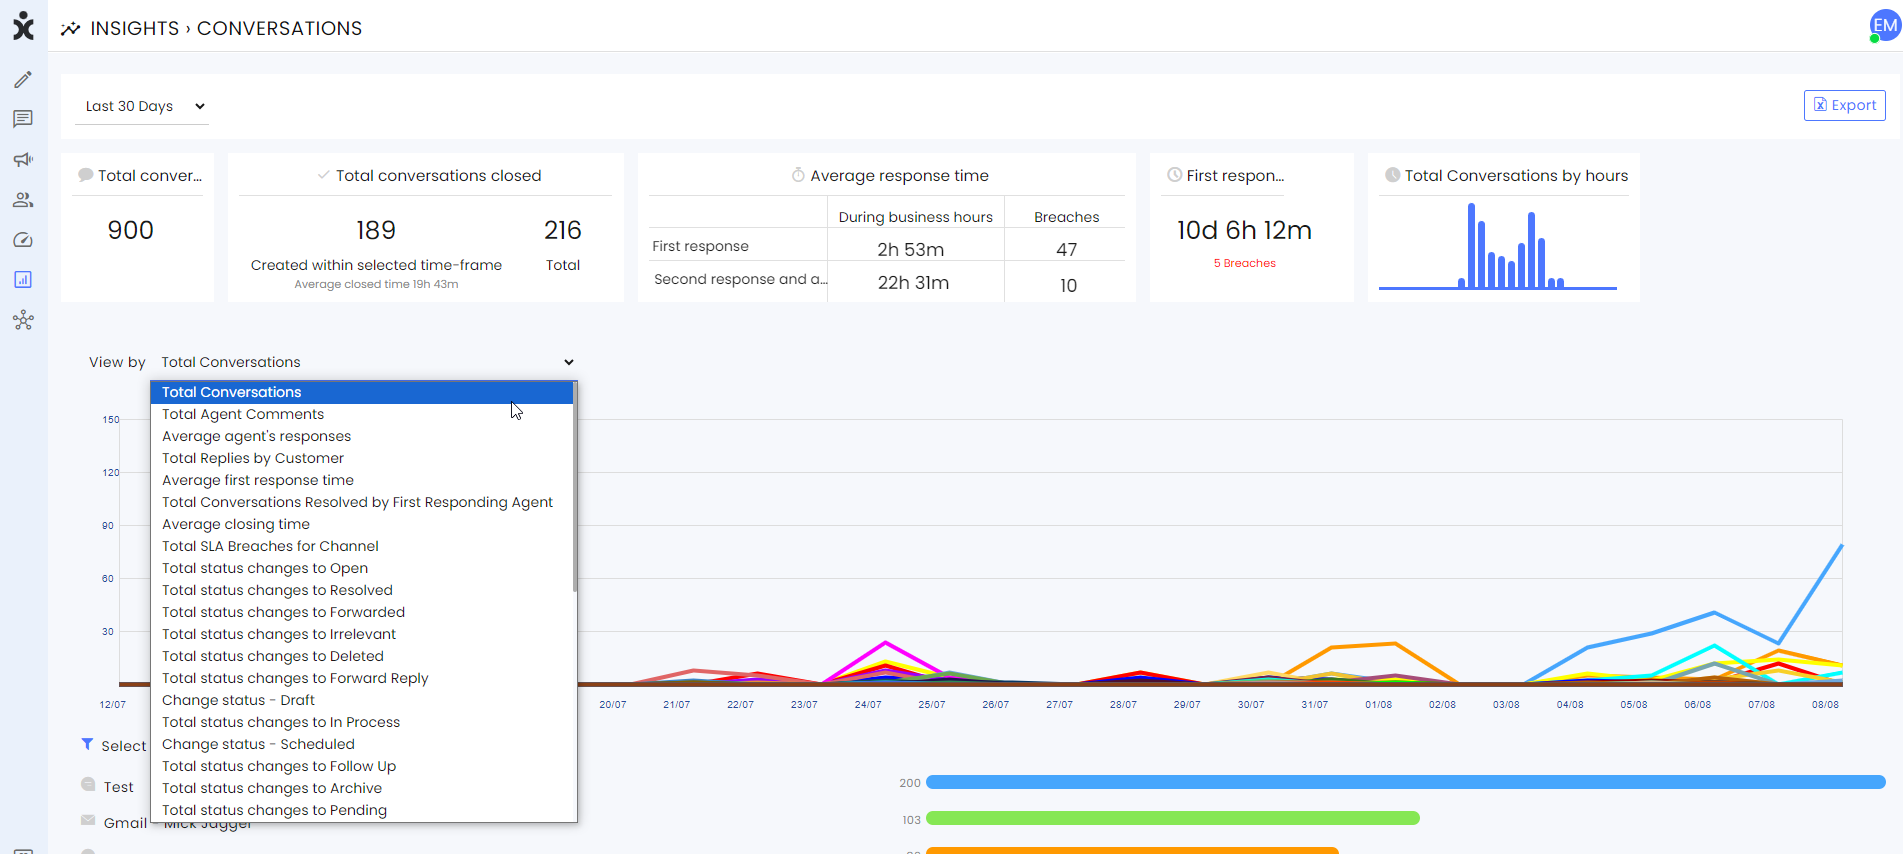The height and width of the screenshot is (854, 1903).
Task: Click the 2h 53m first response value
Action: 911,250
